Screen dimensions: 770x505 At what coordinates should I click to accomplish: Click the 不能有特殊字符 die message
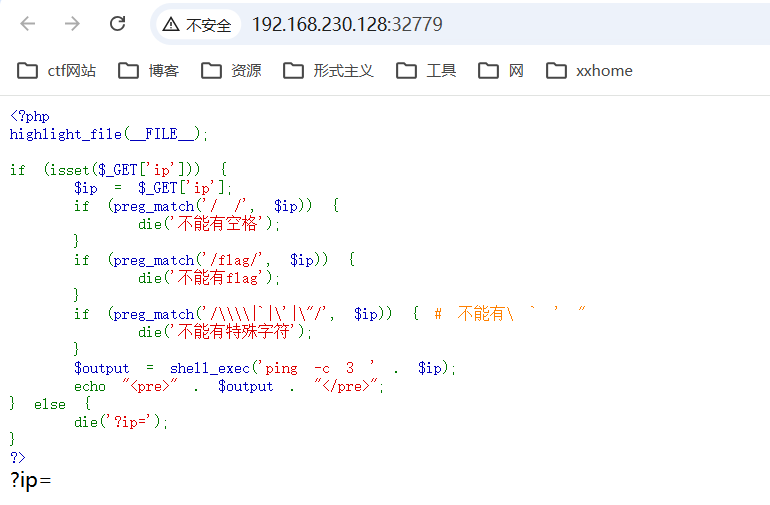(225, 332)
